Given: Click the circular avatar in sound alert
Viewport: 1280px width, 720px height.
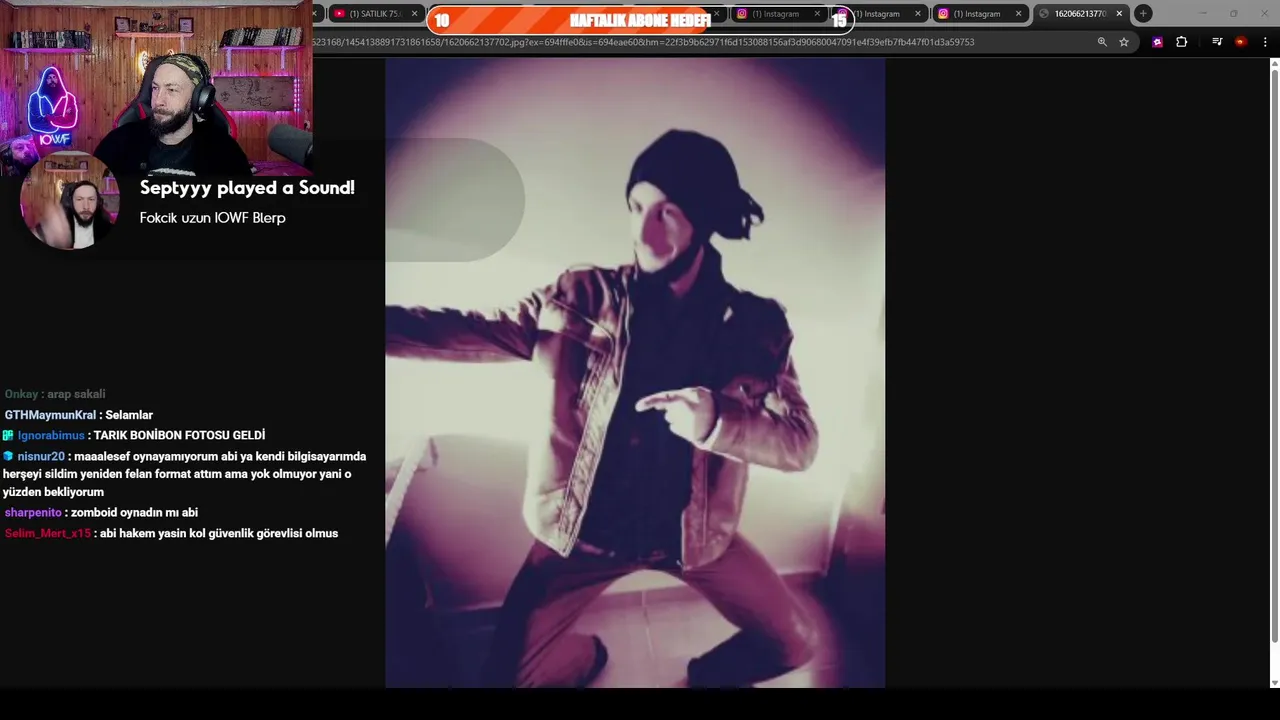Looking at the screenshot, I should [x=70, y=200].
